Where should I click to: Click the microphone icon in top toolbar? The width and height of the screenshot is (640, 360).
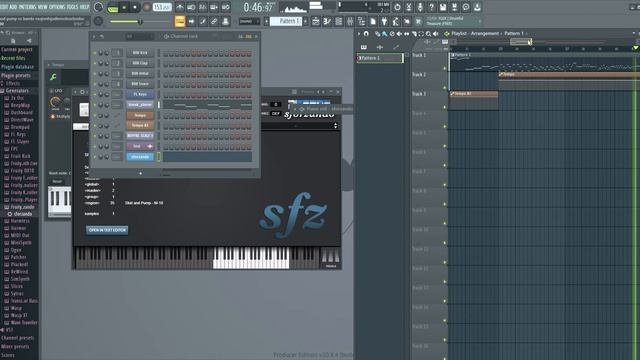point(420,7)
